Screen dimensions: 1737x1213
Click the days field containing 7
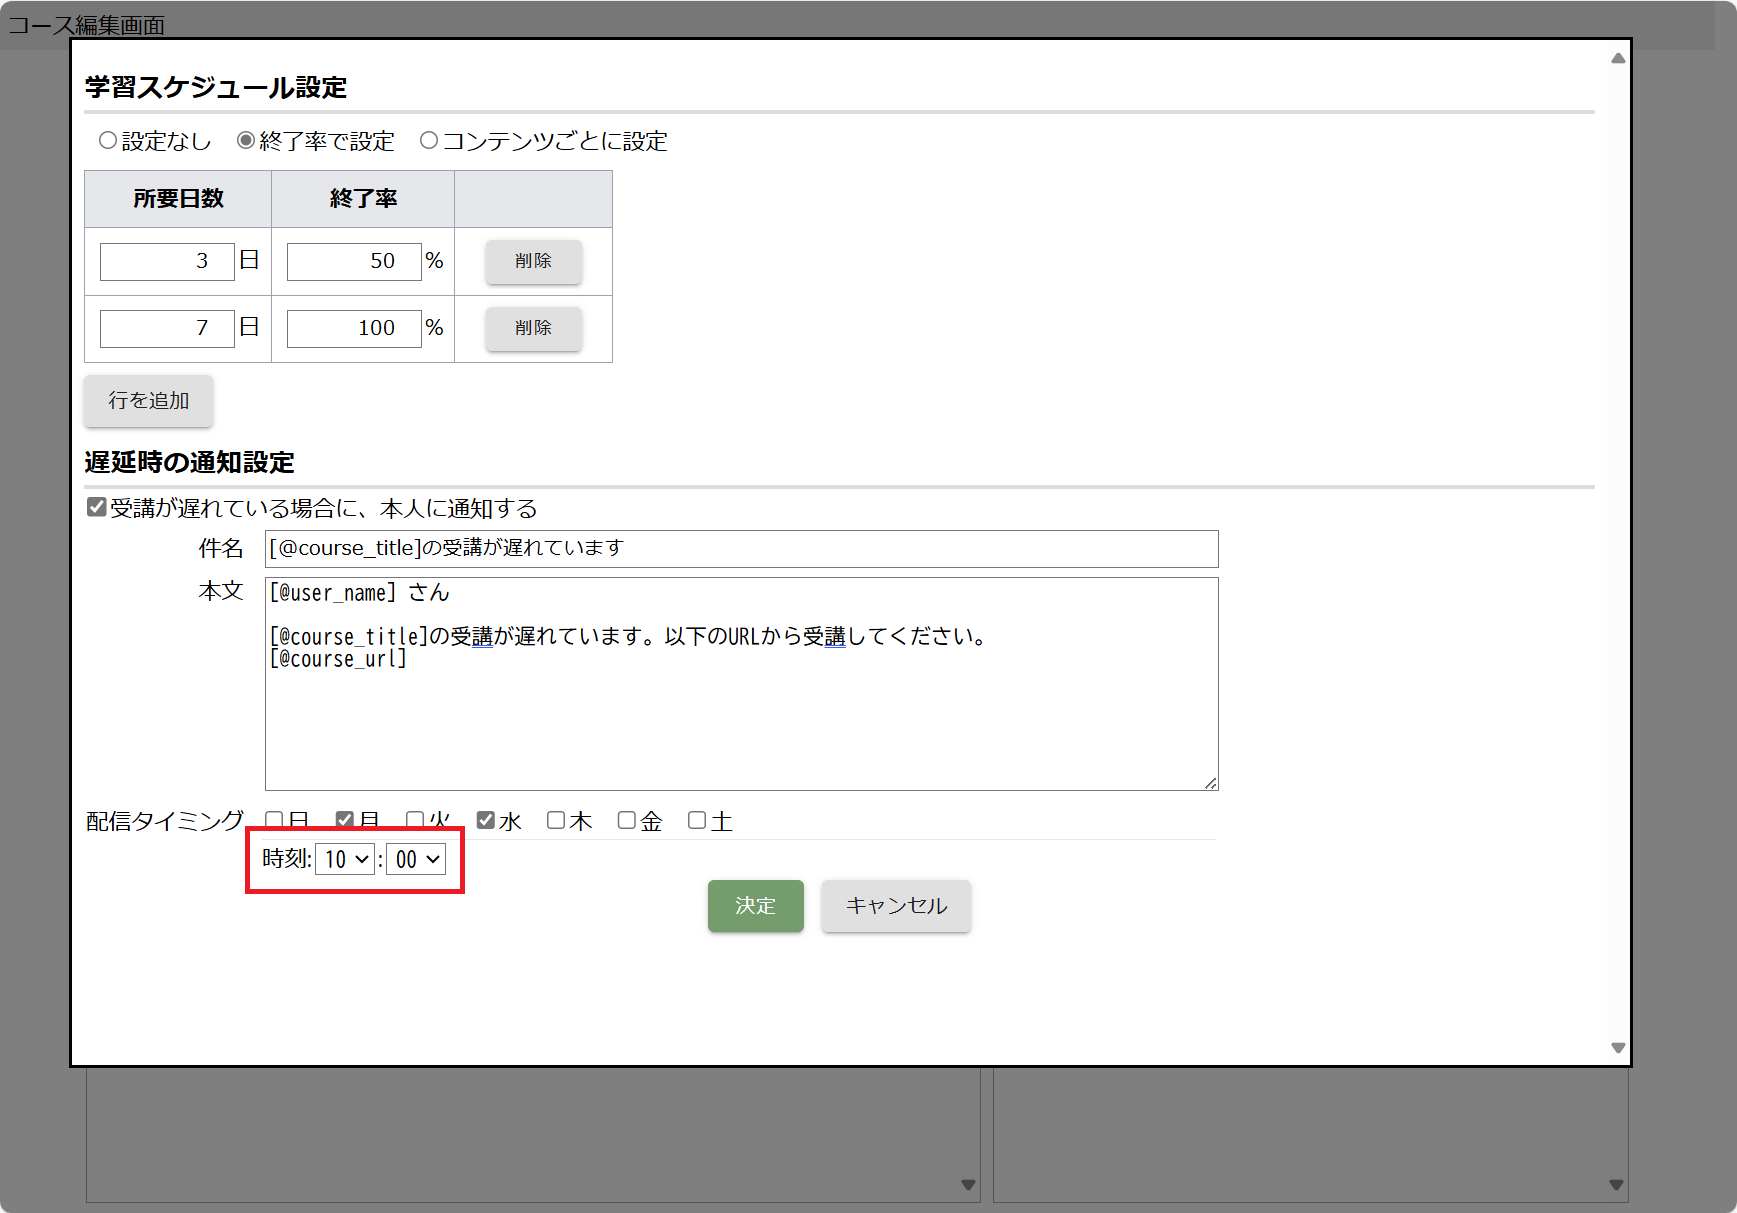(x=167, y=328)
